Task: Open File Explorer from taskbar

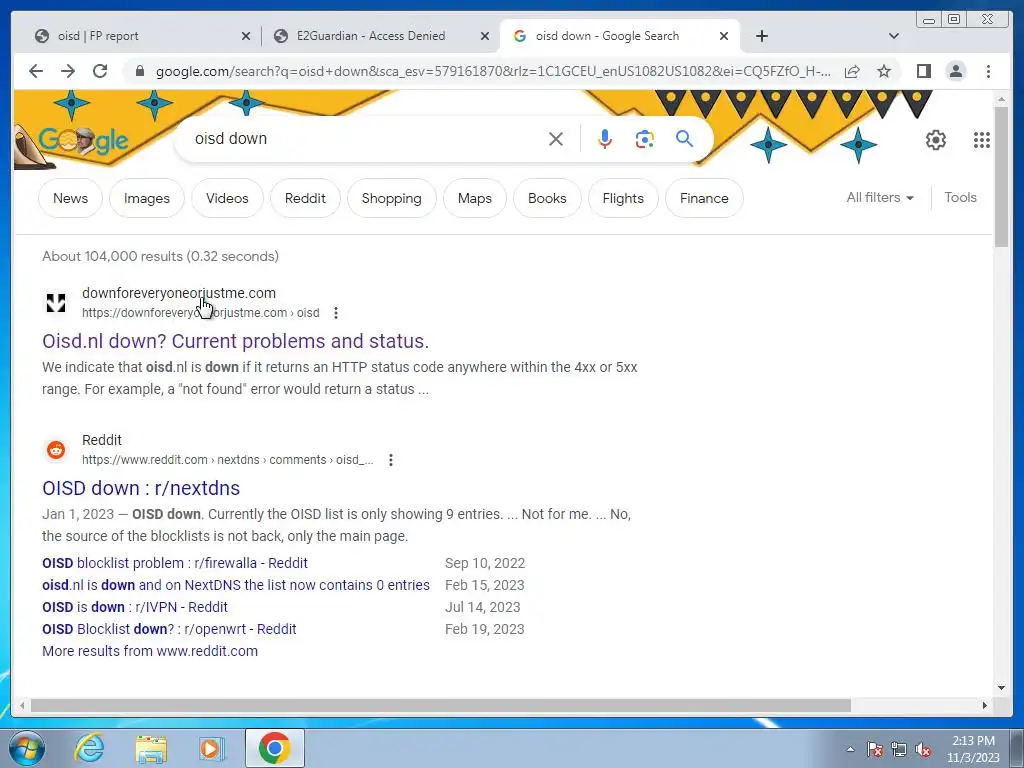Action: 151,748
